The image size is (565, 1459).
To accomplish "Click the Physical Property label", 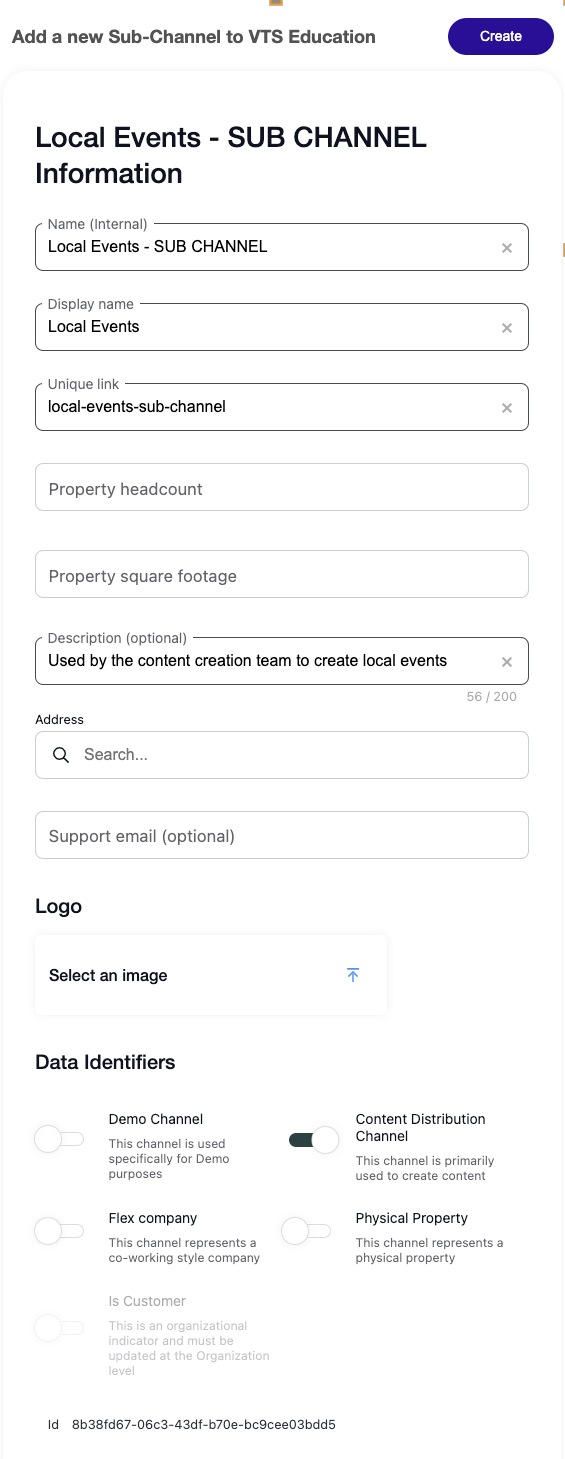I will point(412,1218).
